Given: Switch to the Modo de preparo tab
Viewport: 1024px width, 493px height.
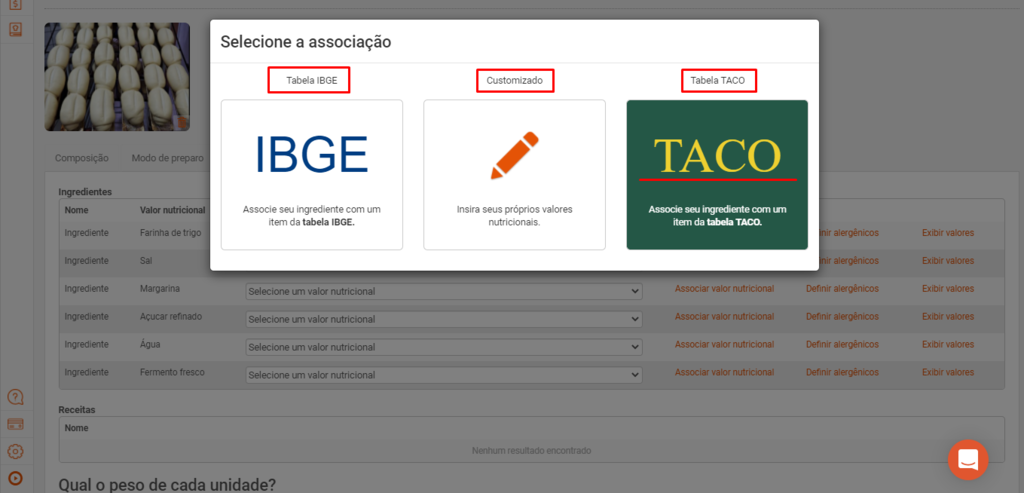Looking at the screenshot, I should (x=167, y=158).
